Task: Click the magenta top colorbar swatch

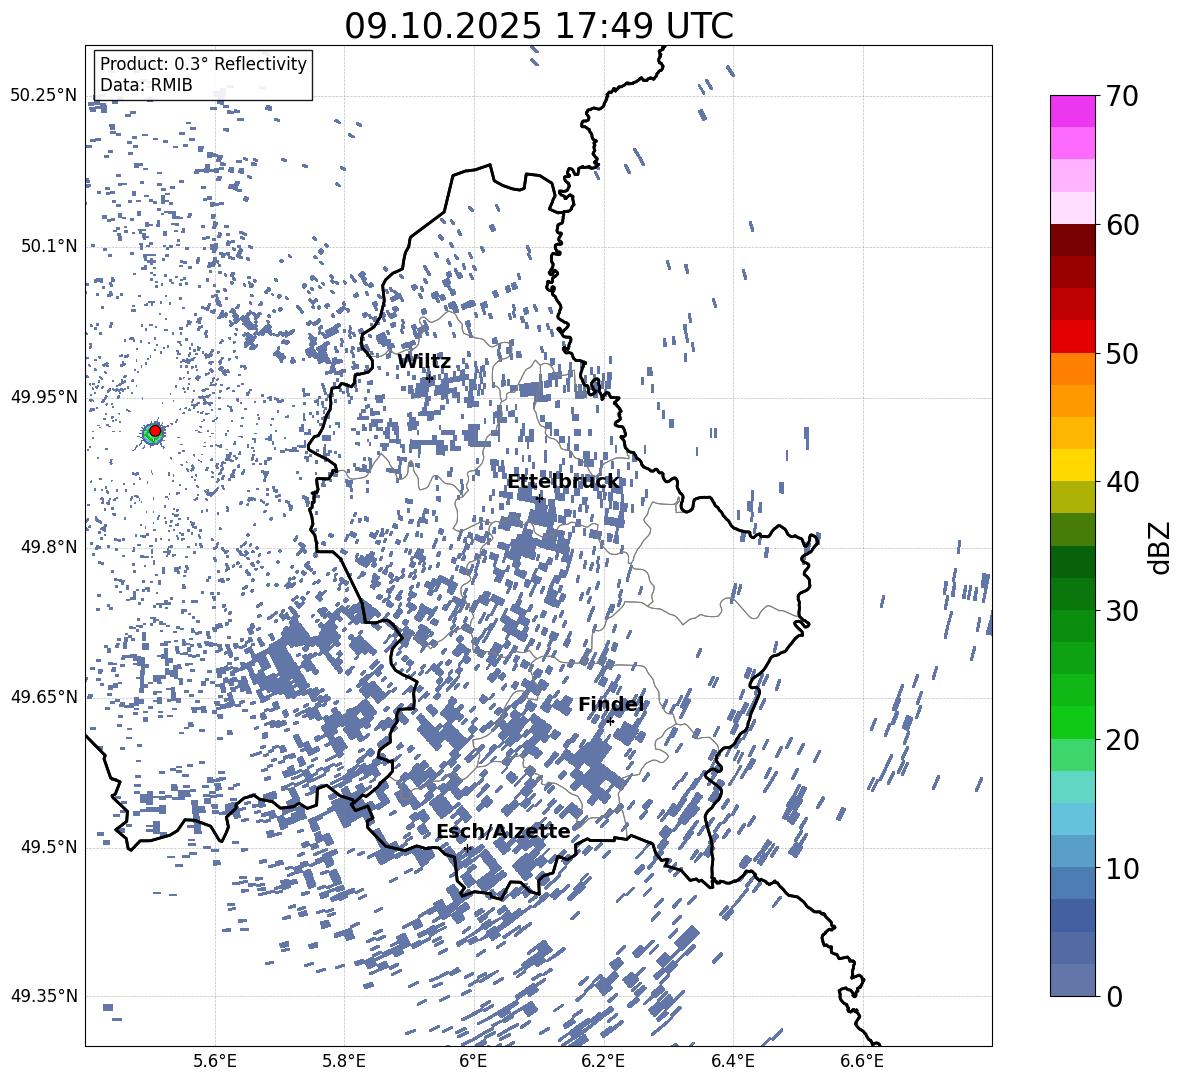Action: [1072, 112]
